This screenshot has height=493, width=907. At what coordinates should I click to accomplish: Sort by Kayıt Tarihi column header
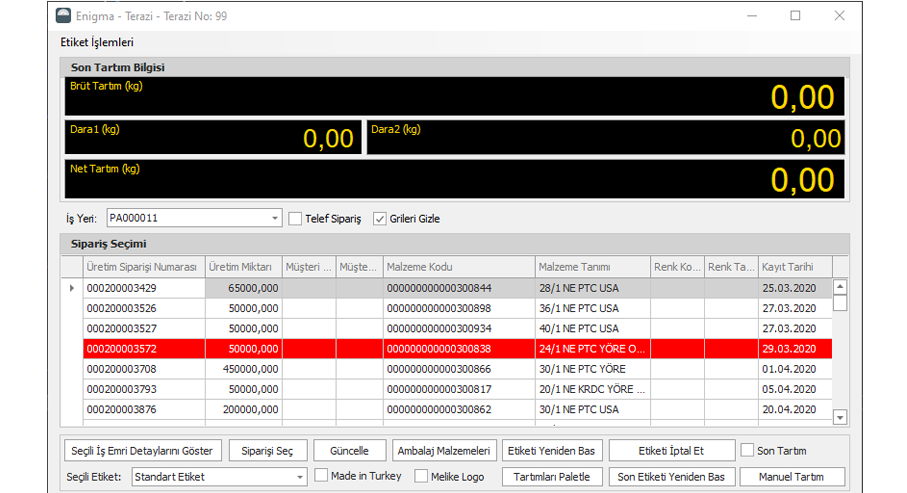click(795, 267)
